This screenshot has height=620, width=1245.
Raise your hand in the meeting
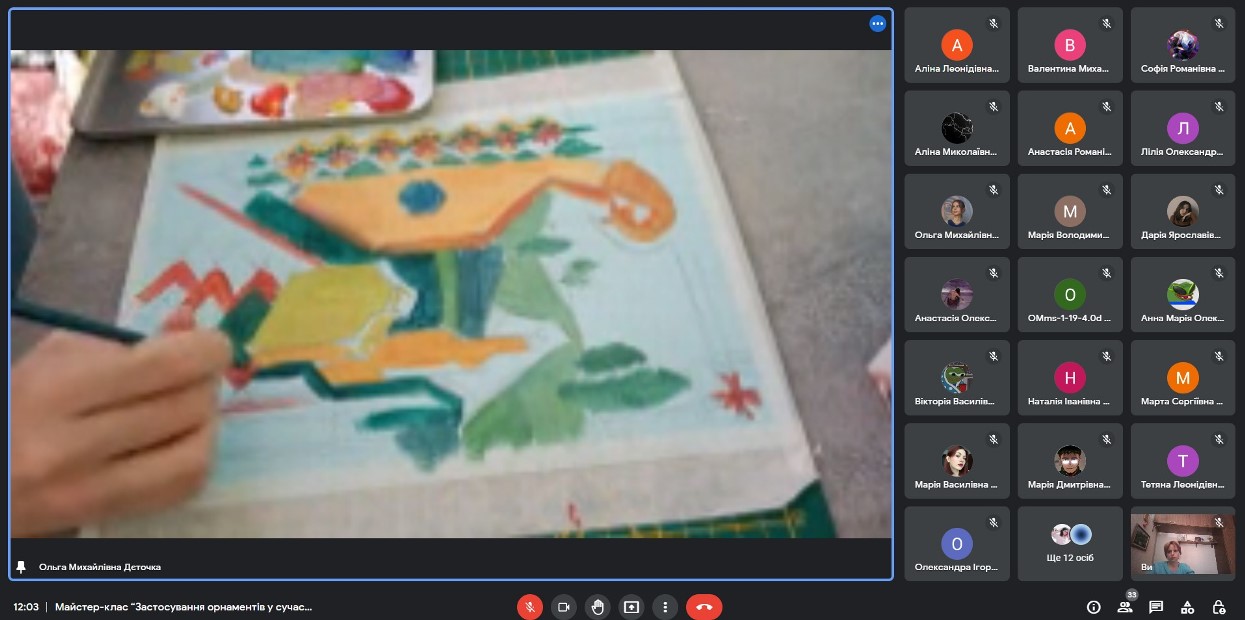(597, 606)
